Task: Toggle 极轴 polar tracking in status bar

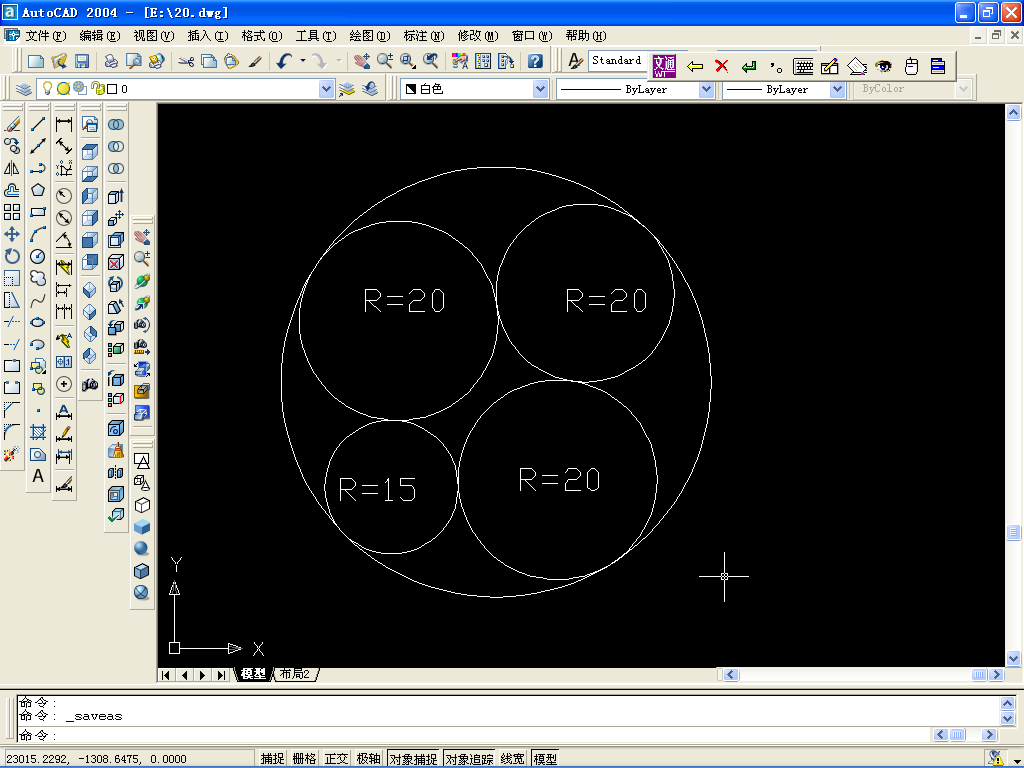Action: pyautogui.click(x=368, y=758)
